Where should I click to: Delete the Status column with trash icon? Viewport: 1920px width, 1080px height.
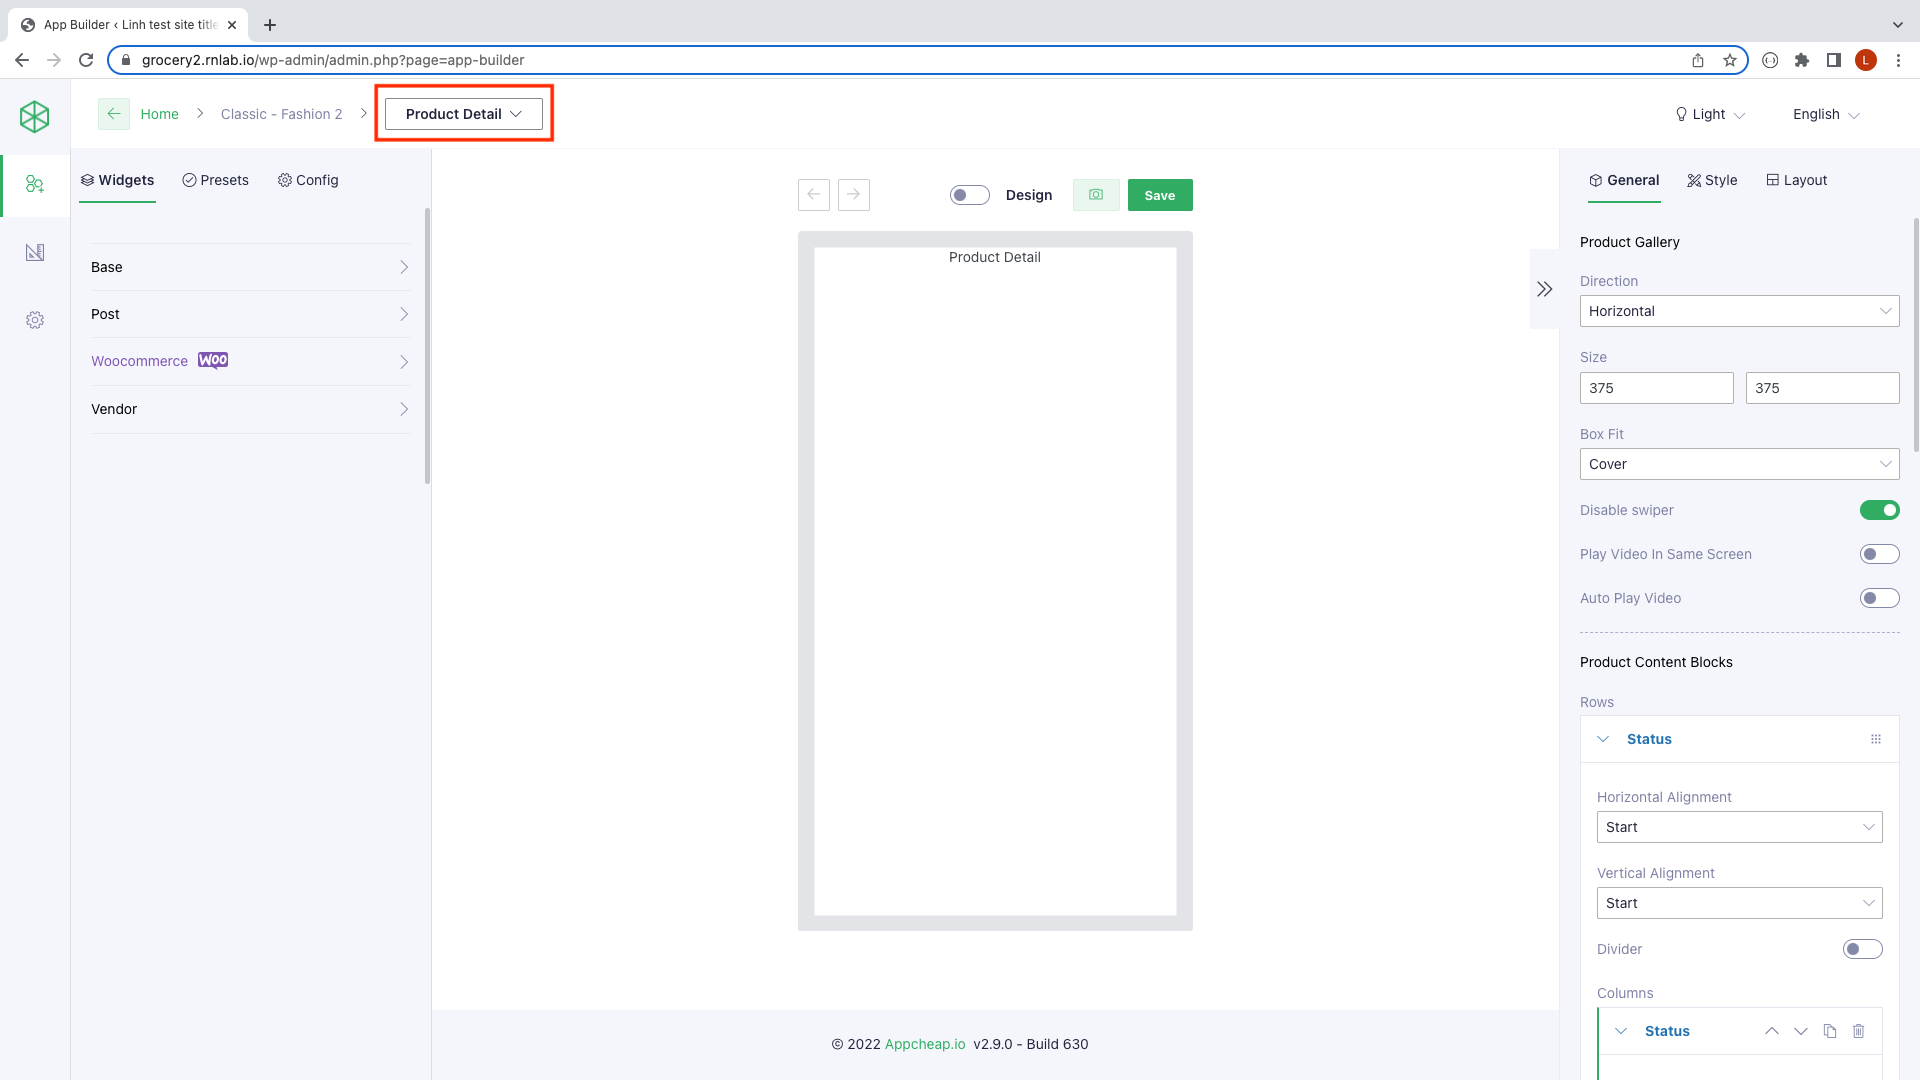[x=1858, y=1031]
